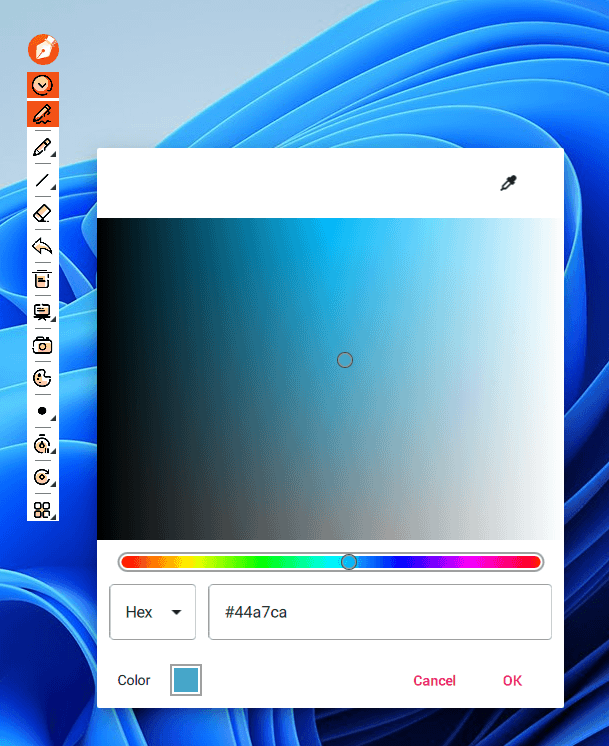Click the hue slider handle

[x=349, y=562]
